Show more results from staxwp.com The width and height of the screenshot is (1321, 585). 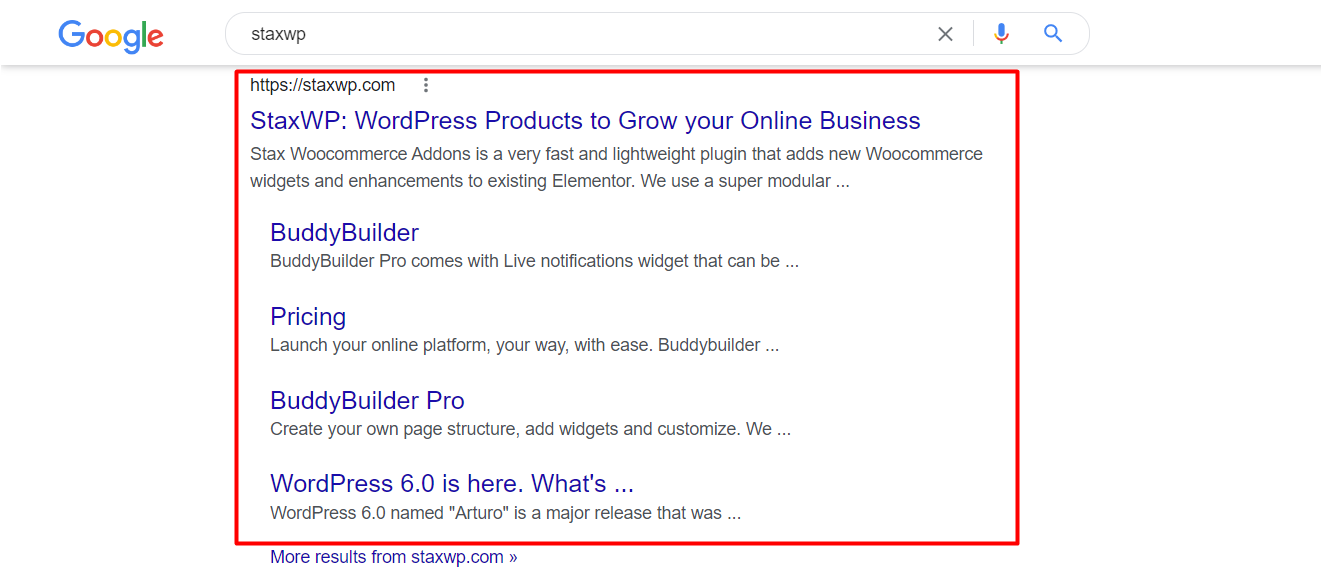393,556
